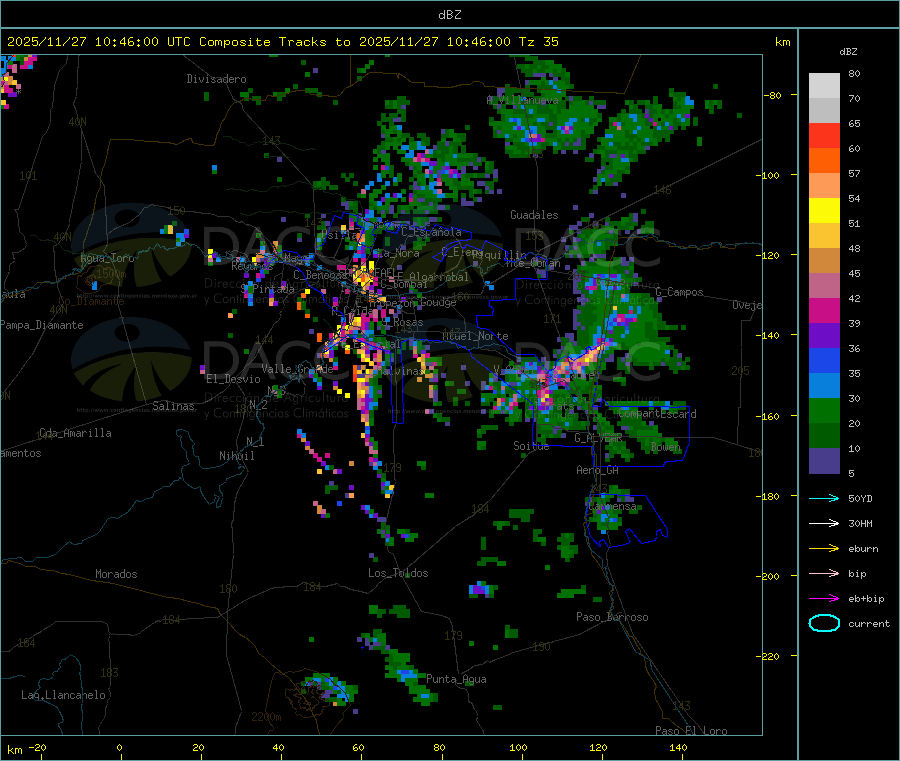Screen dimensions: 900x761
Task: Click the 'Morados' map label
Action: coord(116,574)
